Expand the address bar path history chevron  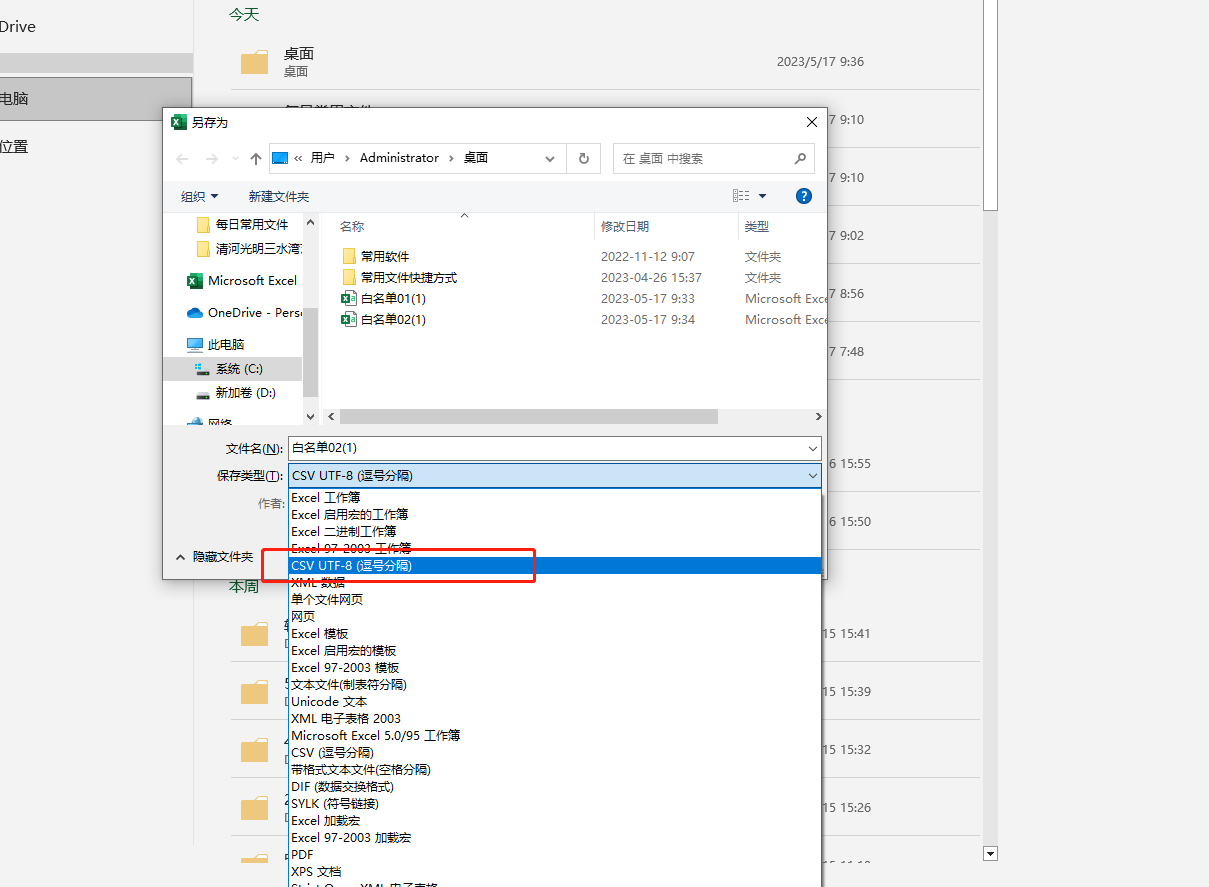pyautogui.click(x=550, y=158)
